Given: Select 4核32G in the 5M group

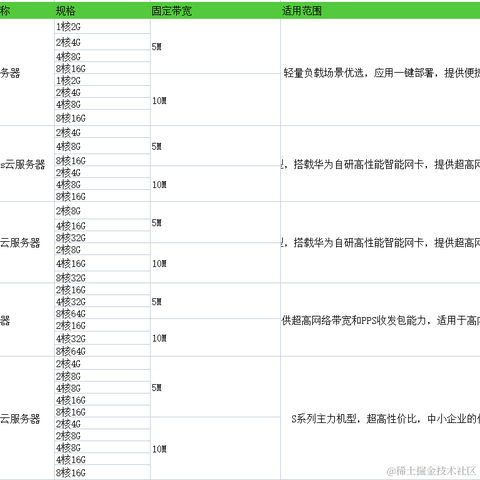Looking at the screenshot, I should tap(102, 301).
